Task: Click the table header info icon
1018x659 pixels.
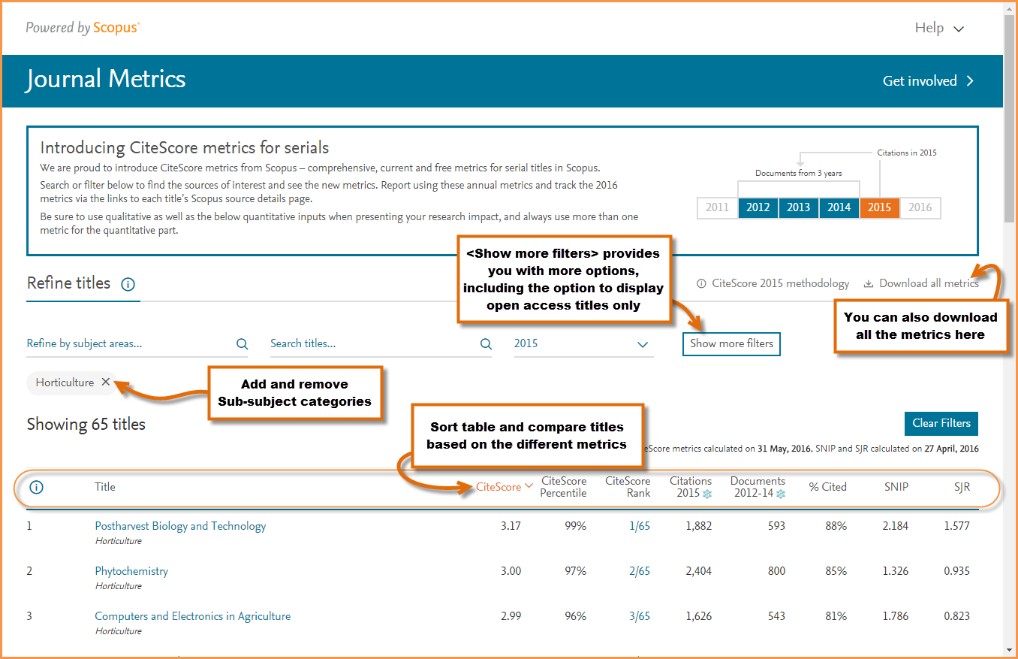Action: coord(36,487)
